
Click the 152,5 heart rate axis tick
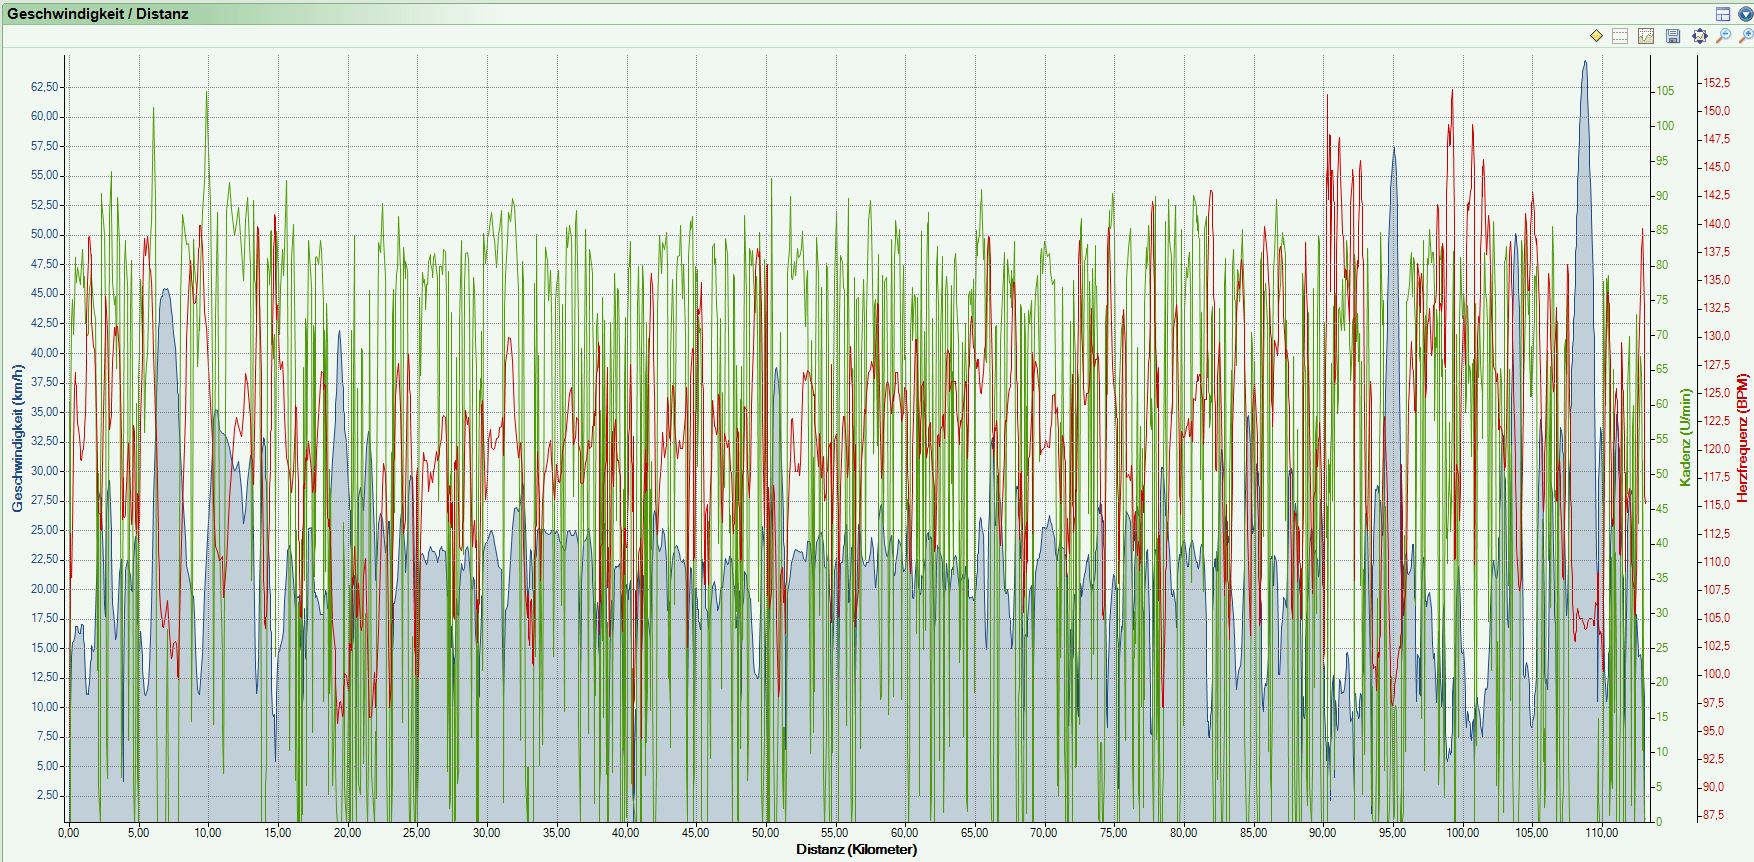point(1717,83)
